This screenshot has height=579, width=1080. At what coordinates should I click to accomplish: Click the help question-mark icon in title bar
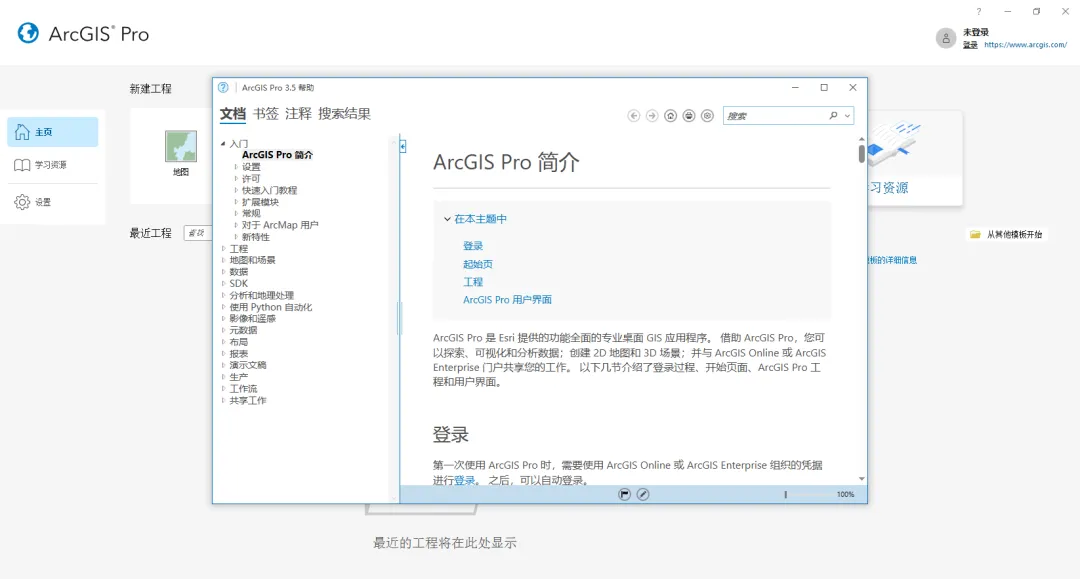(x=223, y=87)
